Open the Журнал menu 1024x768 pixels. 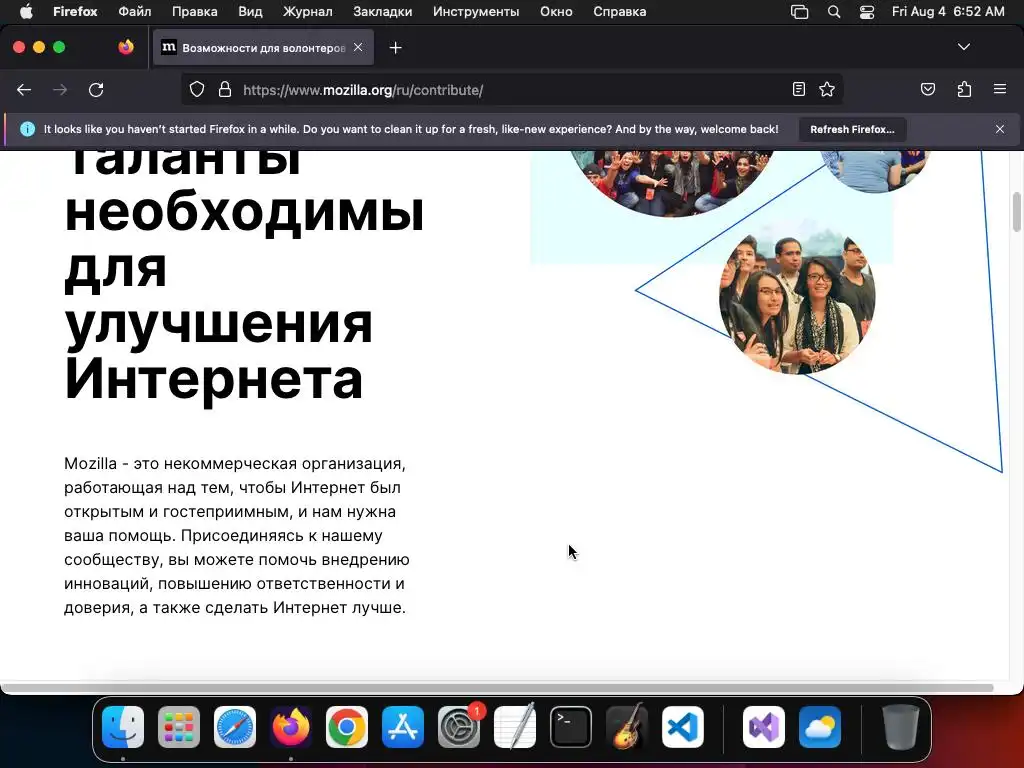click(308, 12)
